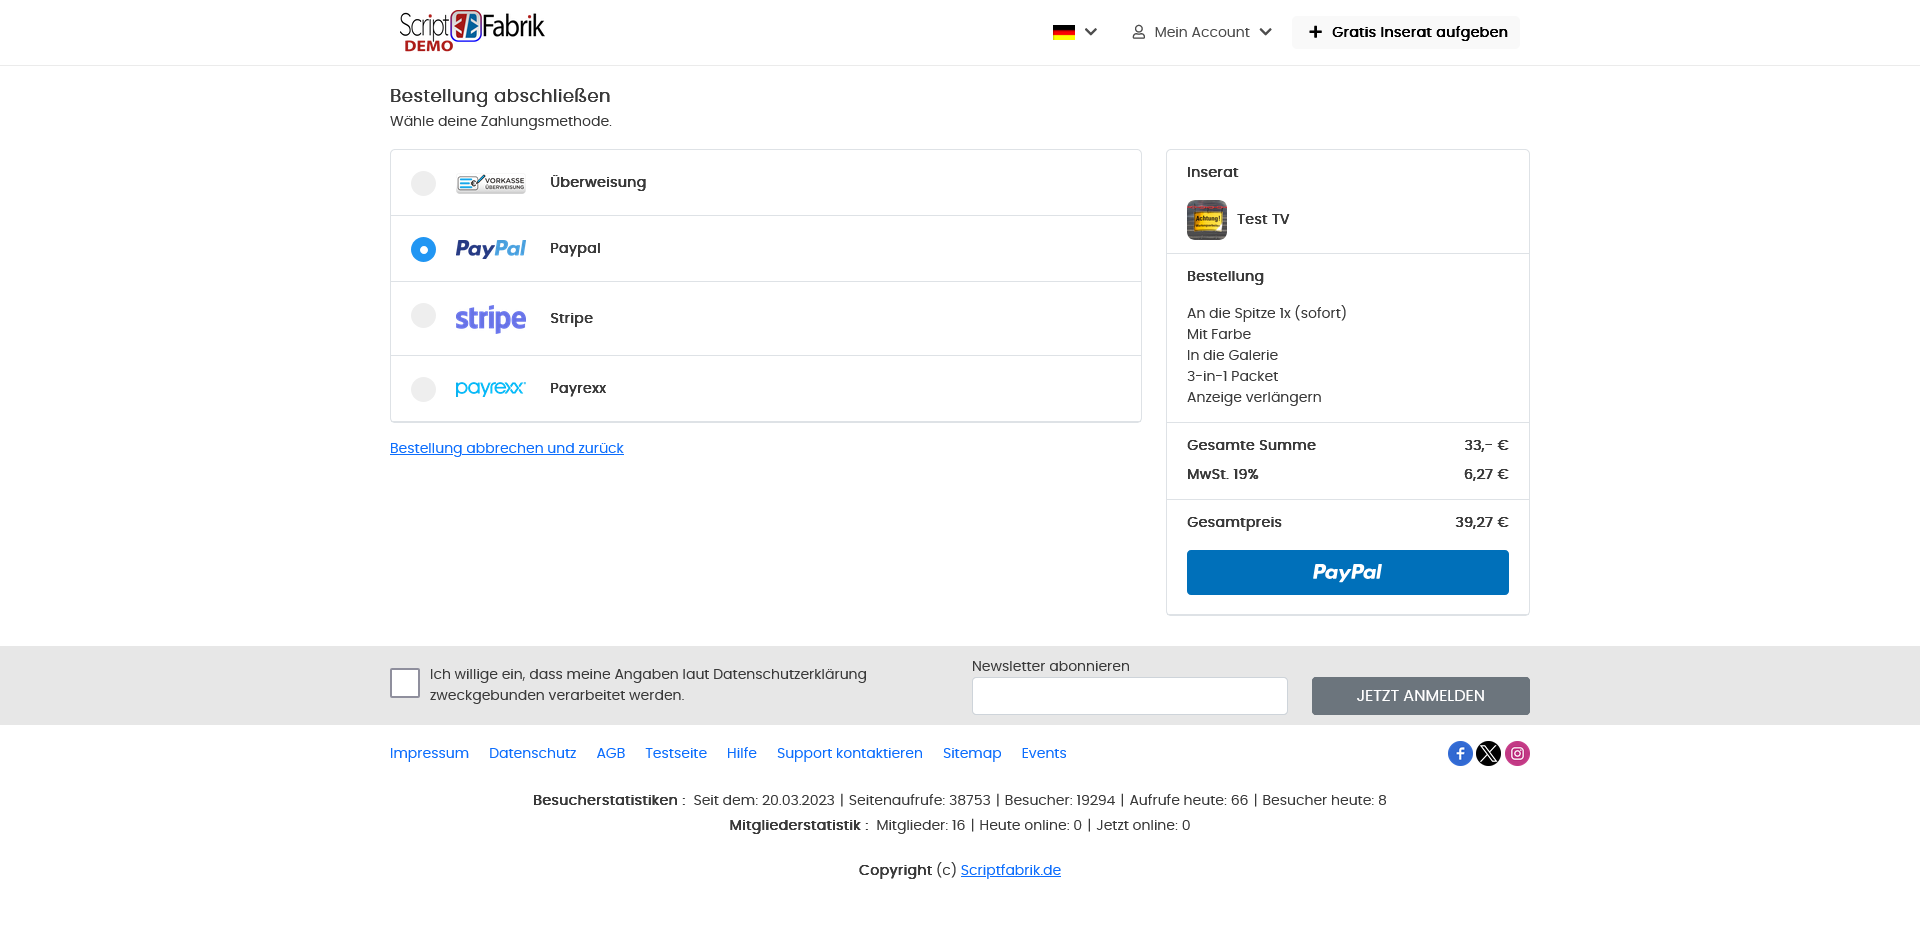Image resolution: width=1920 pixels, height=947 pixels.
Task: Follow the Scriptfabrik.de copyright link
Action: 1011,870
